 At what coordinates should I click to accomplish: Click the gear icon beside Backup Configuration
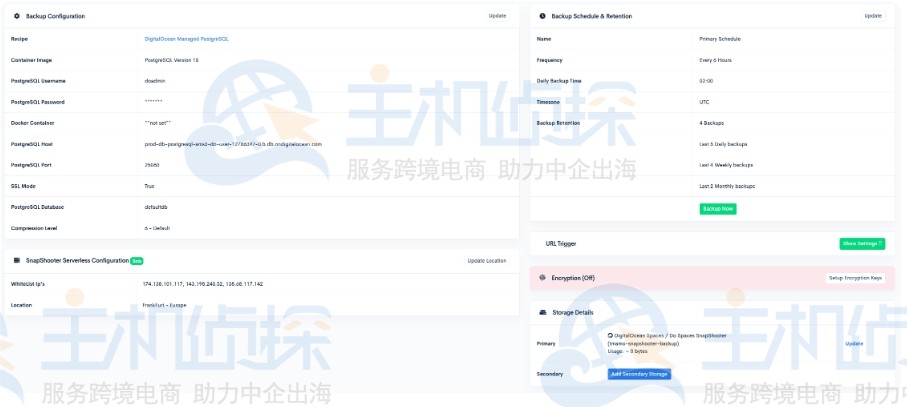17,16
